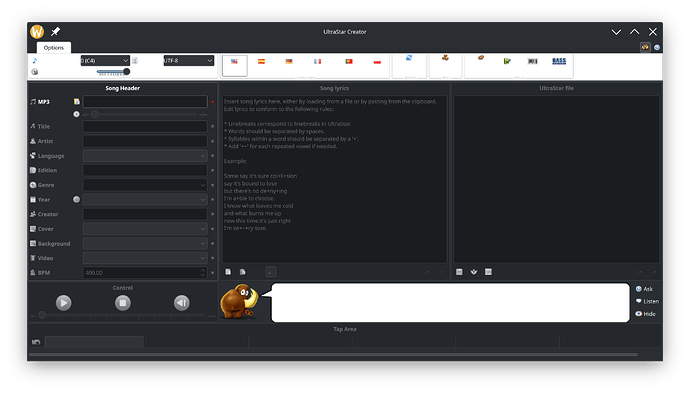Image resolution: width=690 pixels, height=393 pixels.
Task: Toggle the pin icon in title bar
Action: click(55, 32)
